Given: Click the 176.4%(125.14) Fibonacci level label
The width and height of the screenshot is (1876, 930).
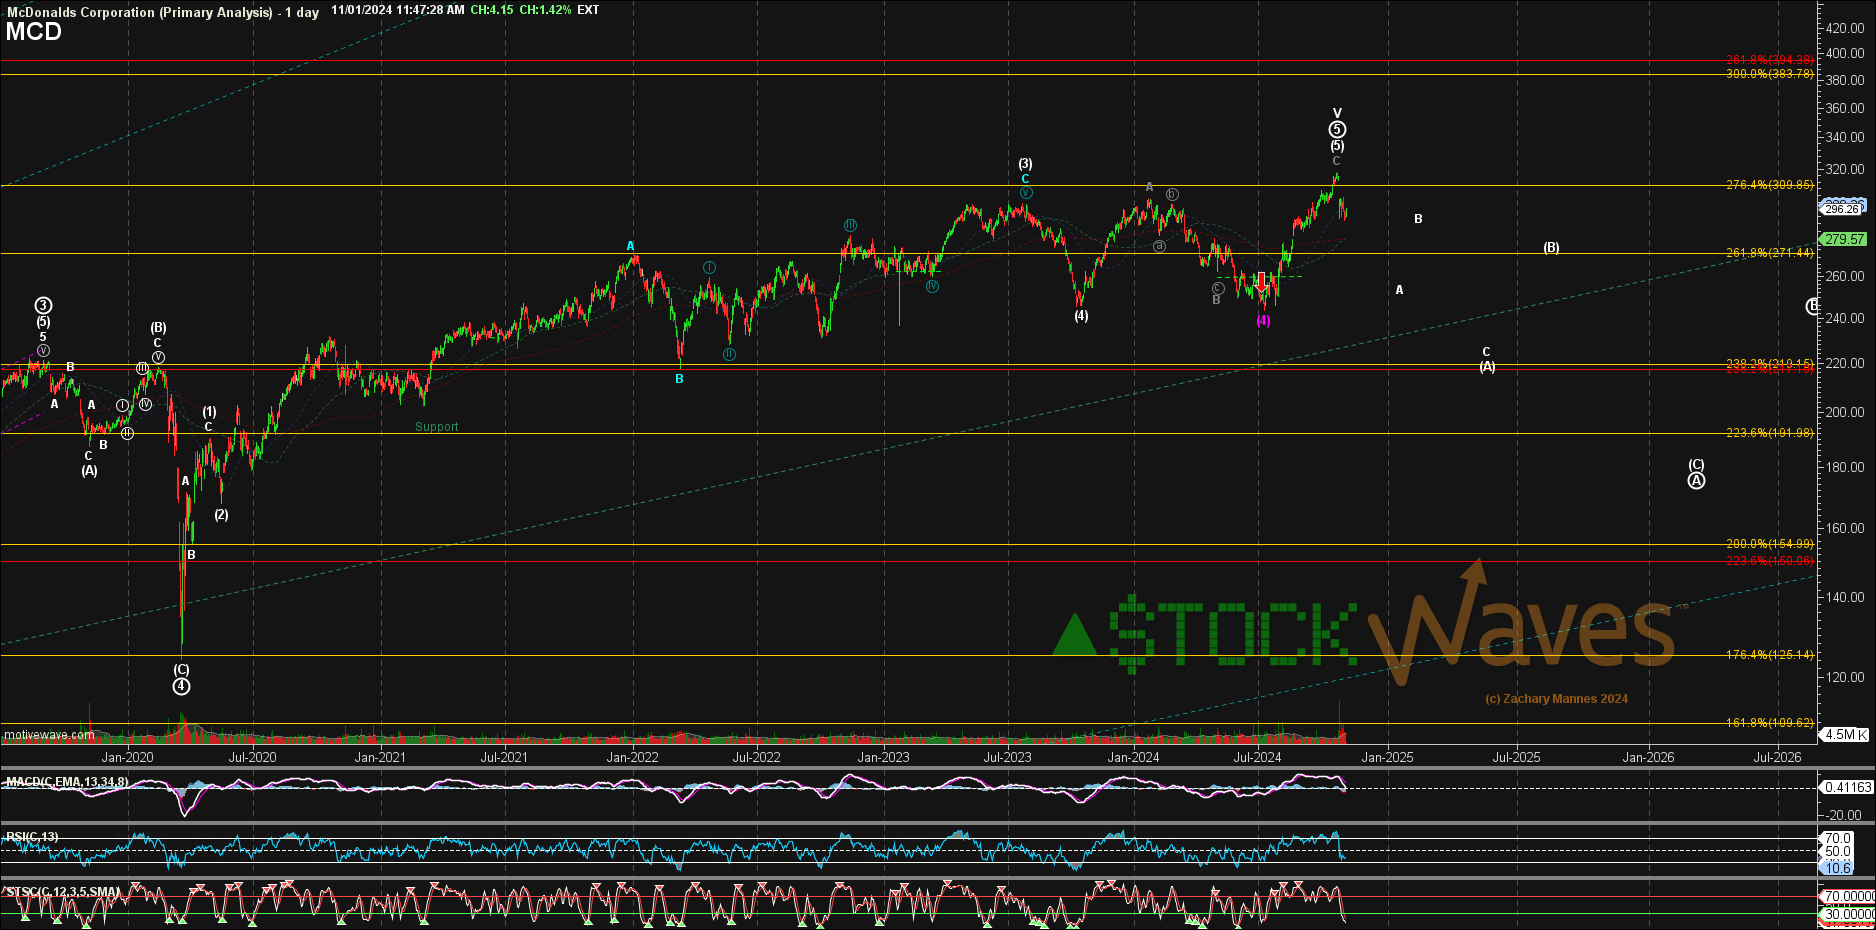Looking at the screenshot, I should click(x=1769, y=655).
